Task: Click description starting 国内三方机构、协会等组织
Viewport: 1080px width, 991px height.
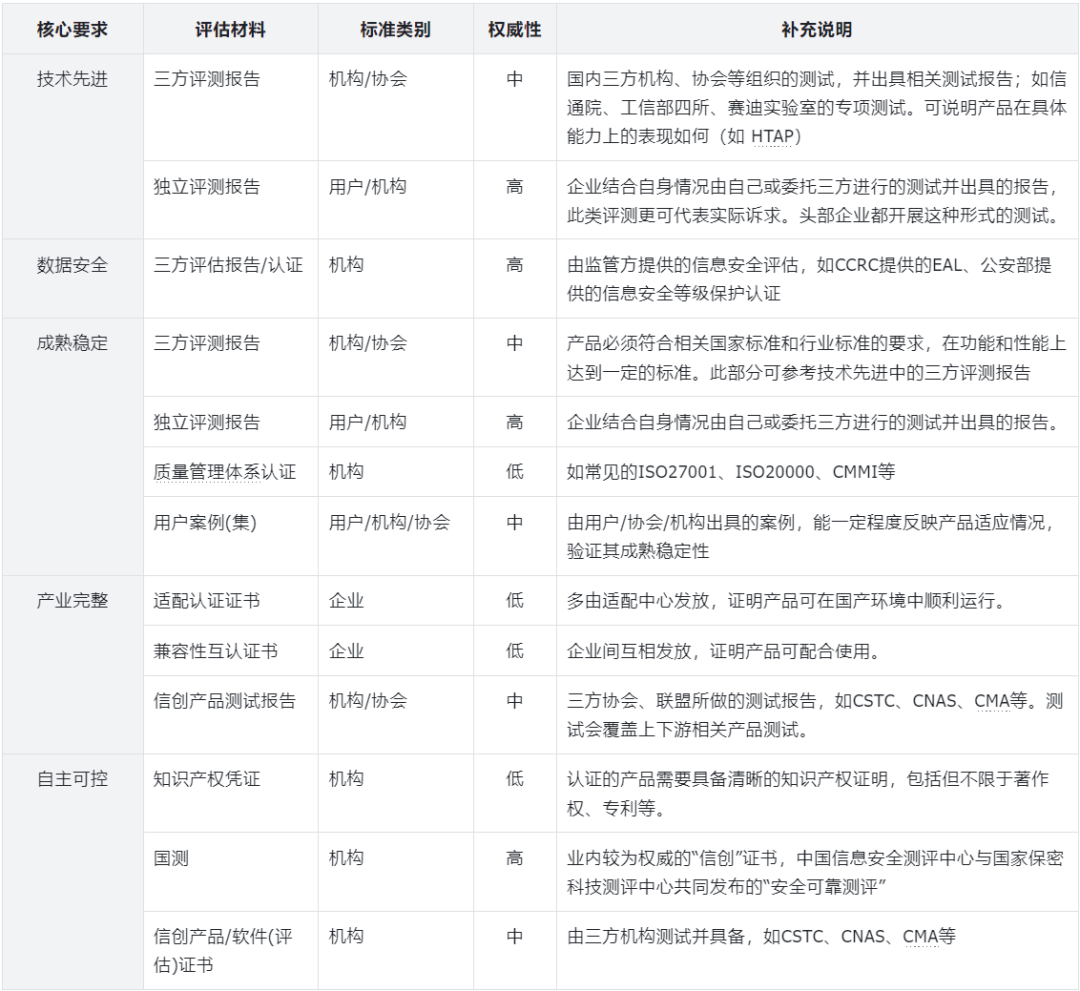Action: point(816,107)
